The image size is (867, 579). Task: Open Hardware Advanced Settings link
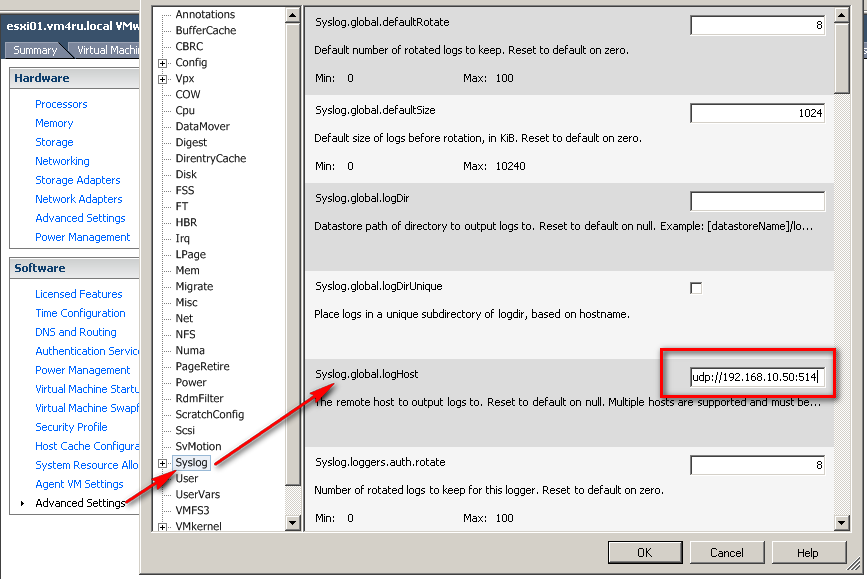(81, 218)
